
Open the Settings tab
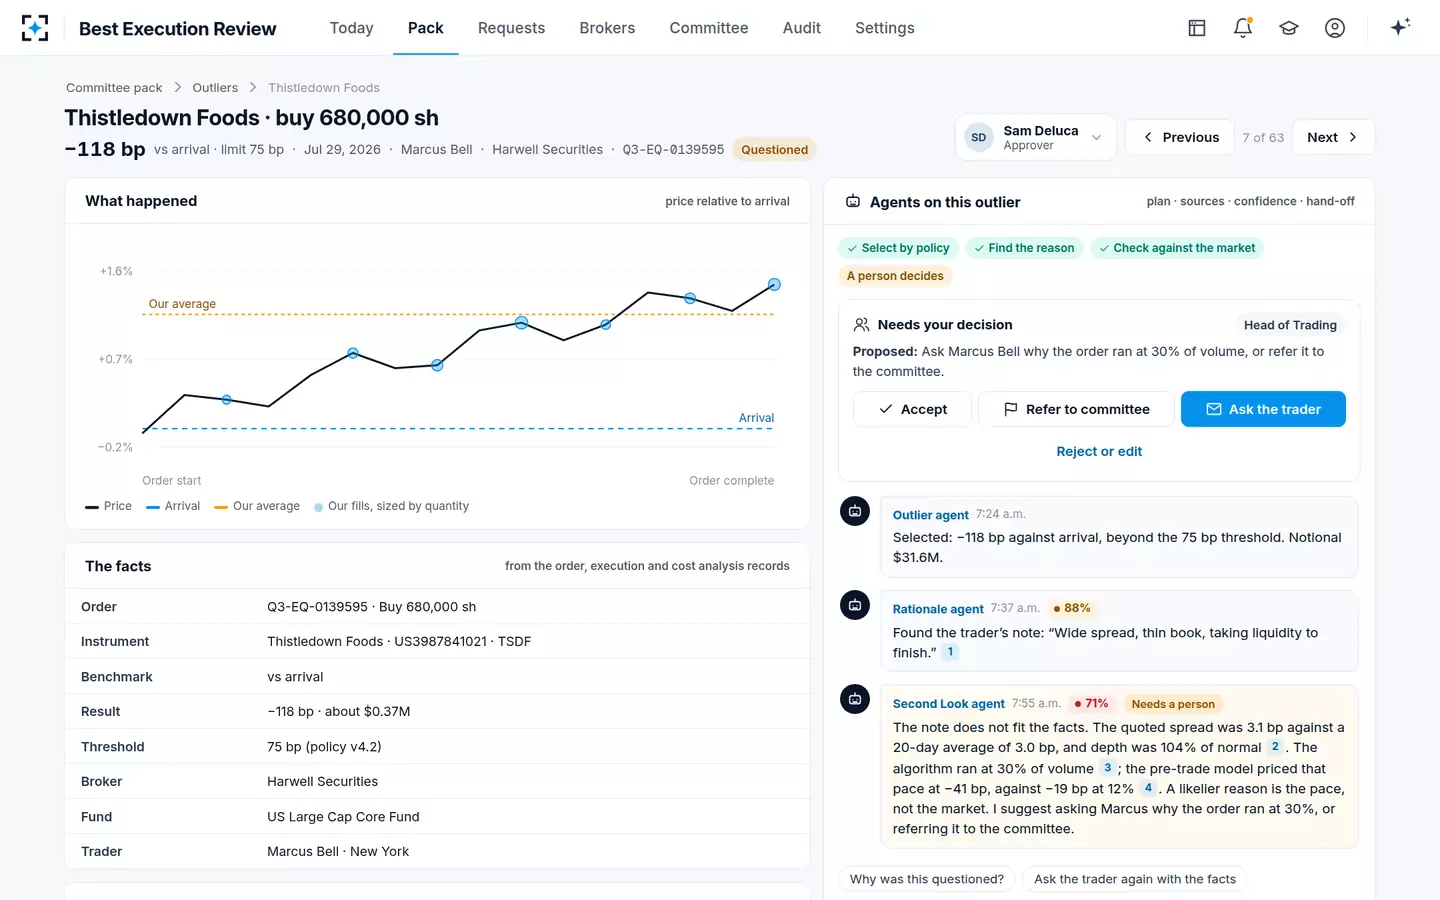[x=885, y=28]
